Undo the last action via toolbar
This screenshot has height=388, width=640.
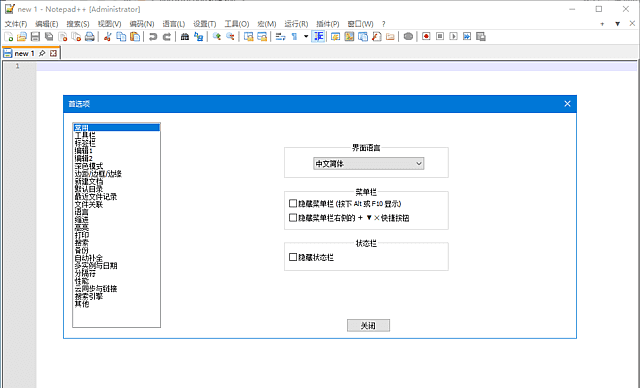click(x=153, y=37)
